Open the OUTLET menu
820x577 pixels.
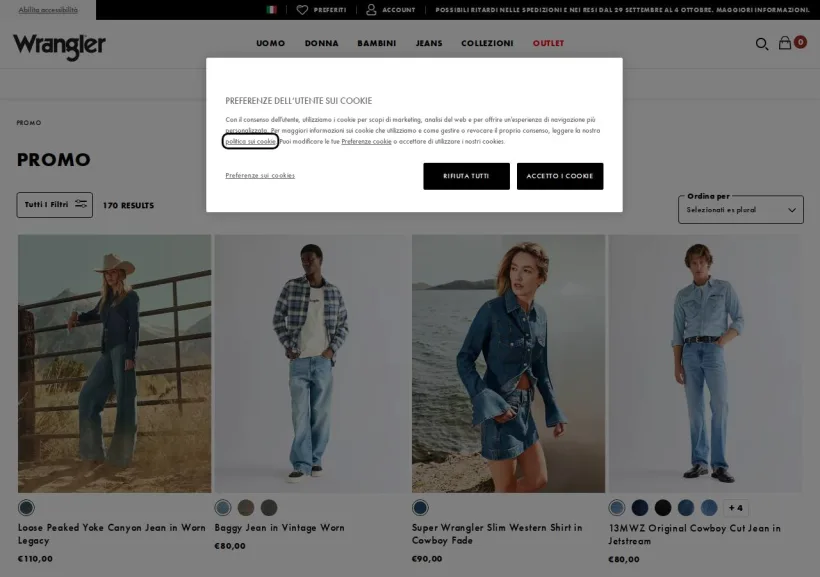548,43
